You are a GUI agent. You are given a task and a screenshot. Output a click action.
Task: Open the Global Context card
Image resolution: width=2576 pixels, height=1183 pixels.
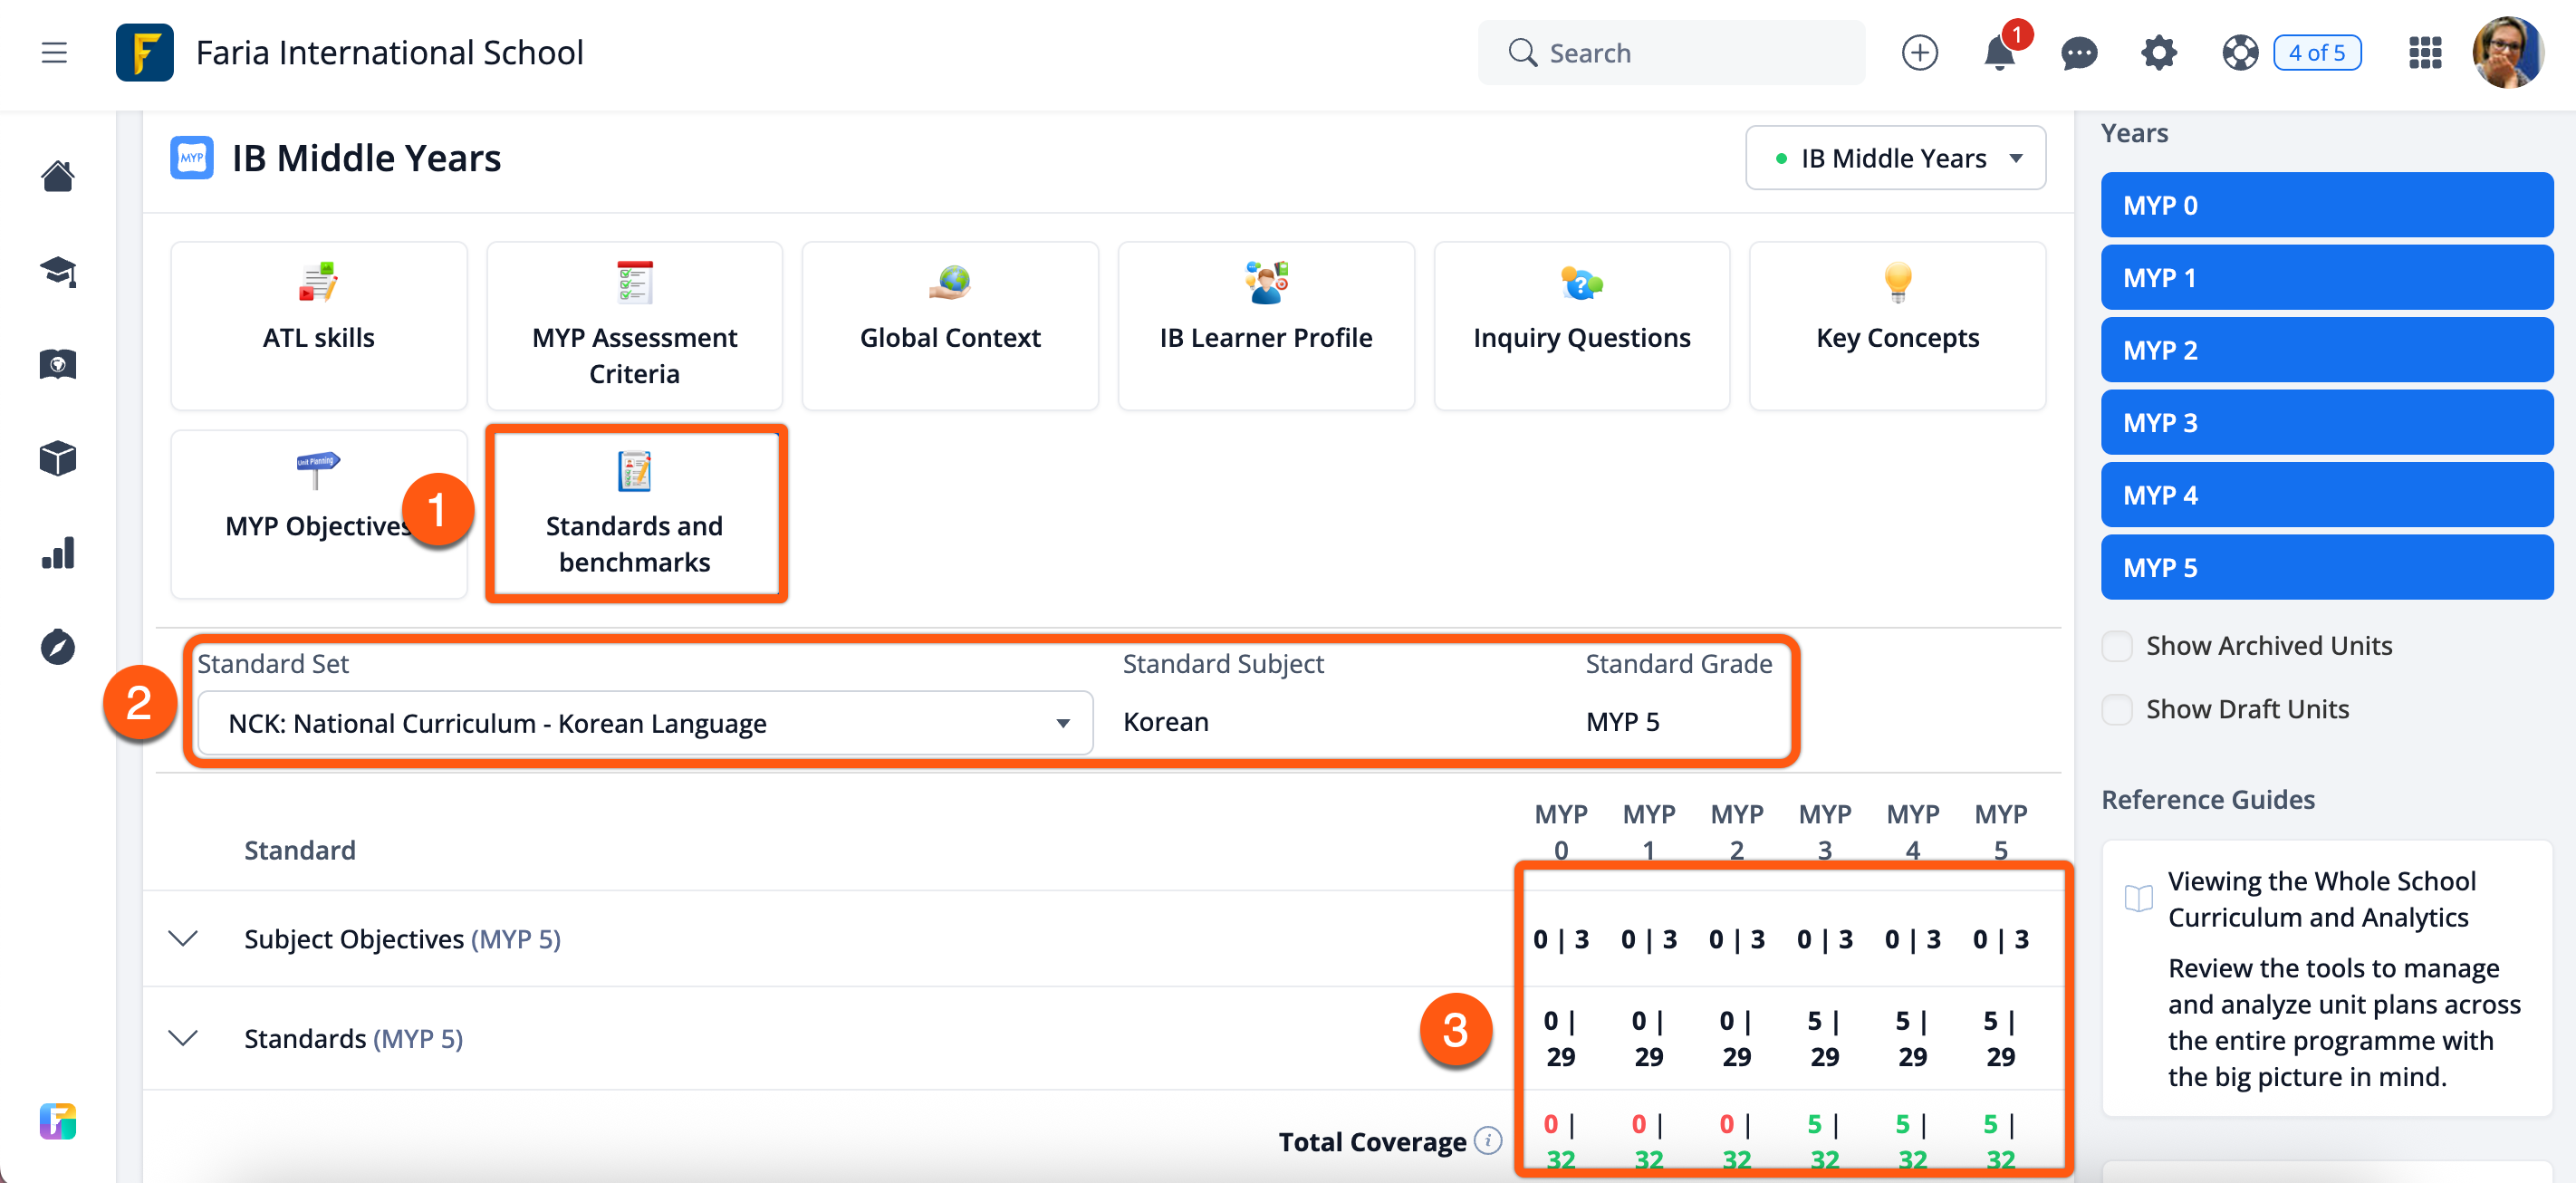950,326
